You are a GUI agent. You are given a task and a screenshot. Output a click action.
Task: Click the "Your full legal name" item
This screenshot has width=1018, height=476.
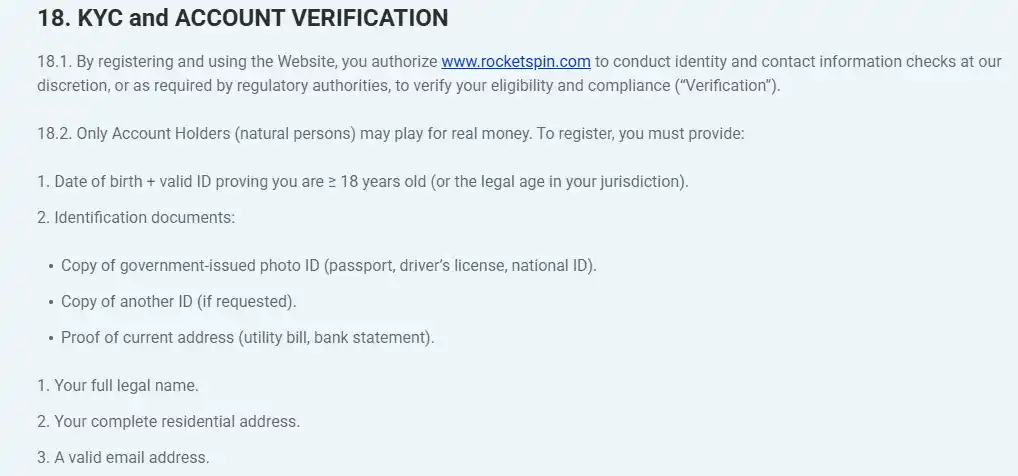pyautogui.click(x=118, y=386)
